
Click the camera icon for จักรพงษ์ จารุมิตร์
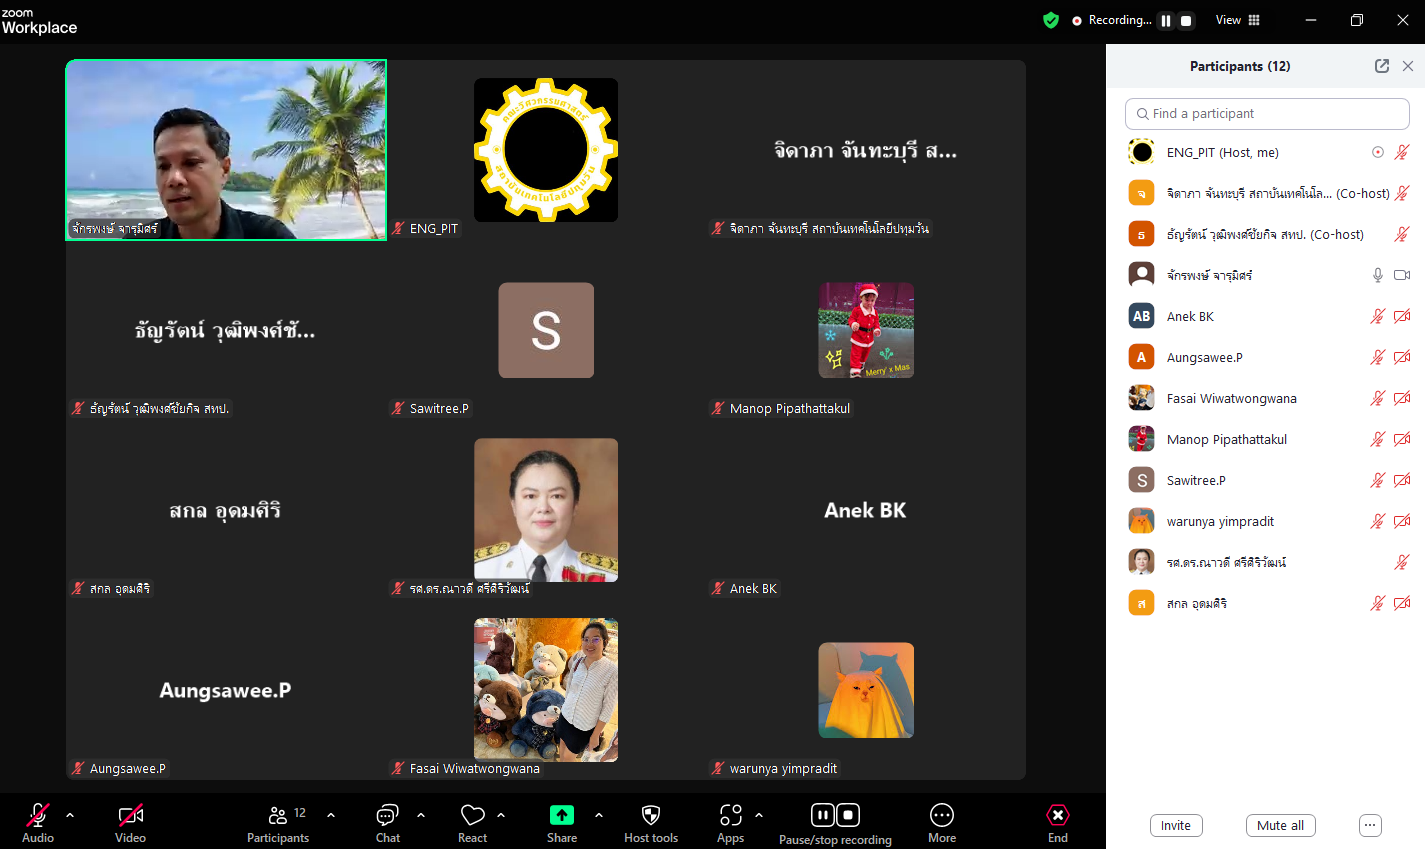point(1402,275)
